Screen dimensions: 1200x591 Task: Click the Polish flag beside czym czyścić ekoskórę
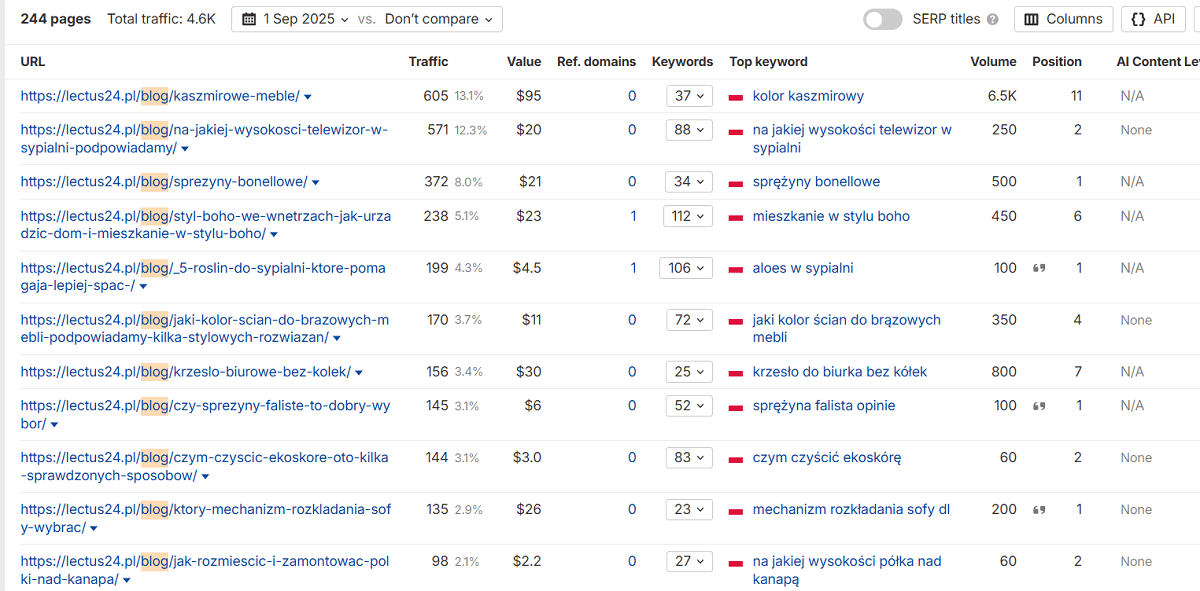tap(736, 459)
